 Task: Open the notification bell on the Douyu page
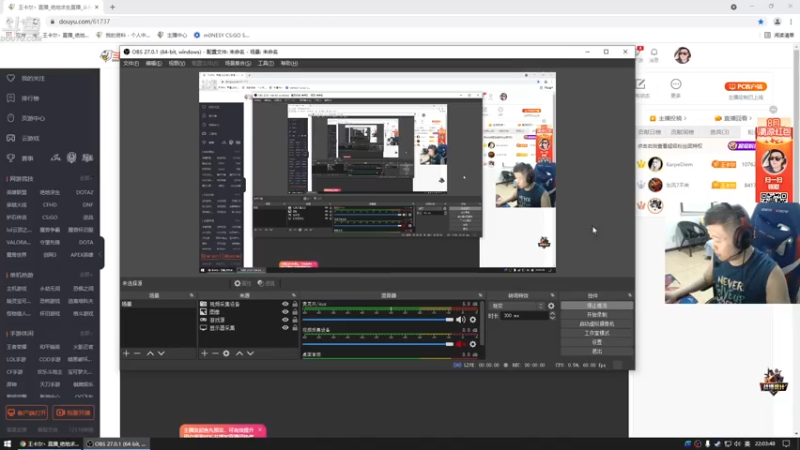pyautogui.click(x=654, y=52)
